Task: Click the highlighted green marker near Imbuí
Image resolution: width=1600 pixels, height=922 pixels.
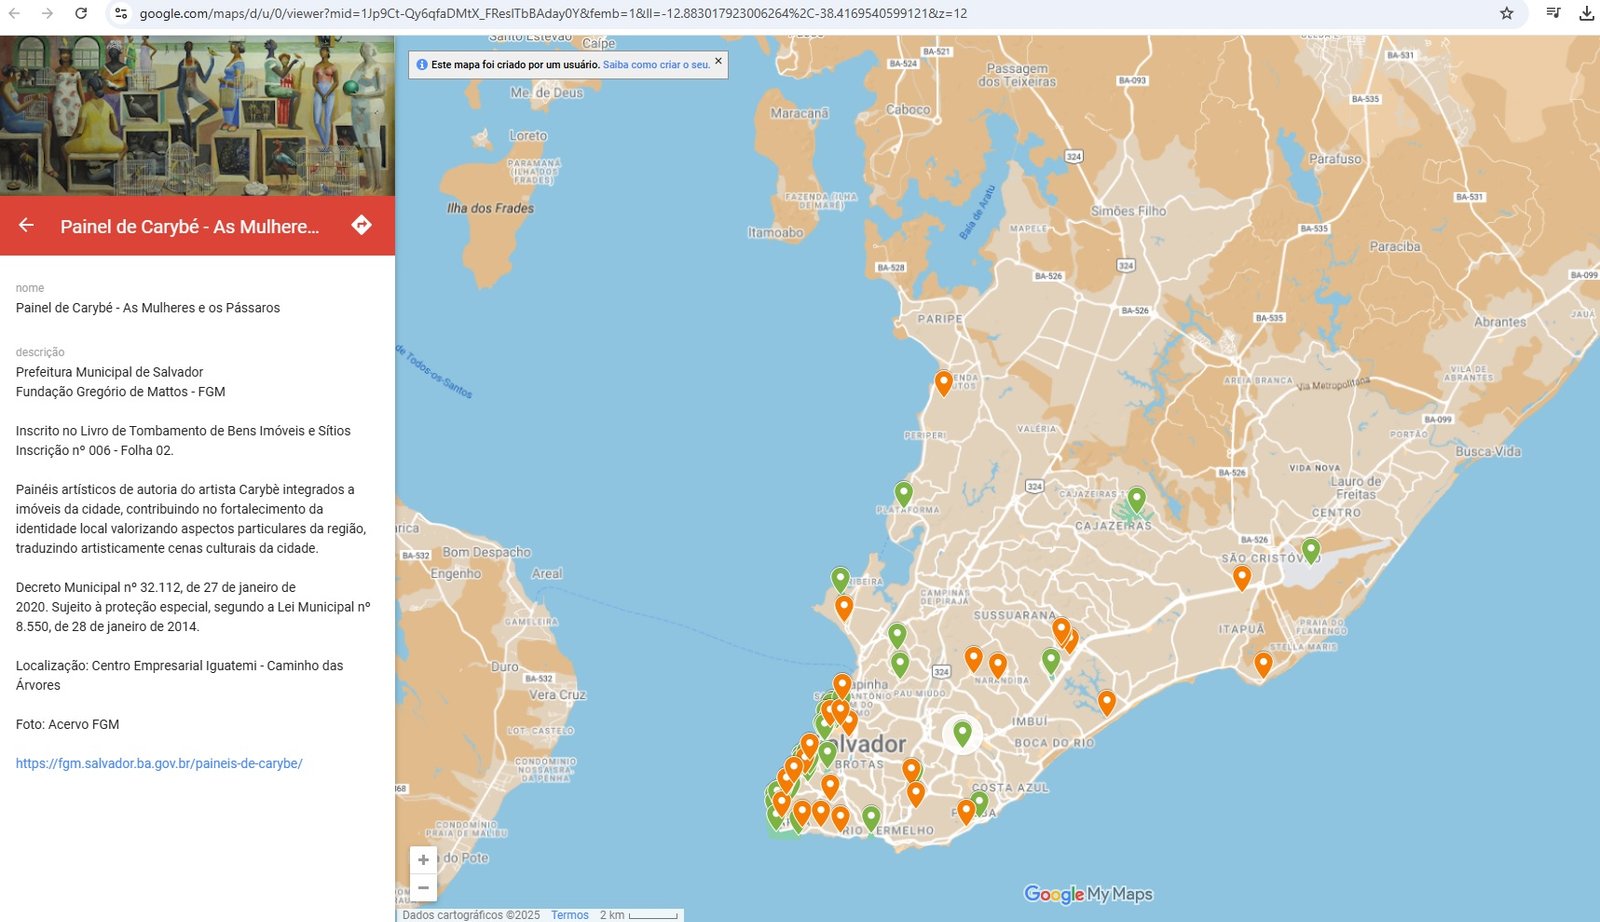Action: point(962,733)
